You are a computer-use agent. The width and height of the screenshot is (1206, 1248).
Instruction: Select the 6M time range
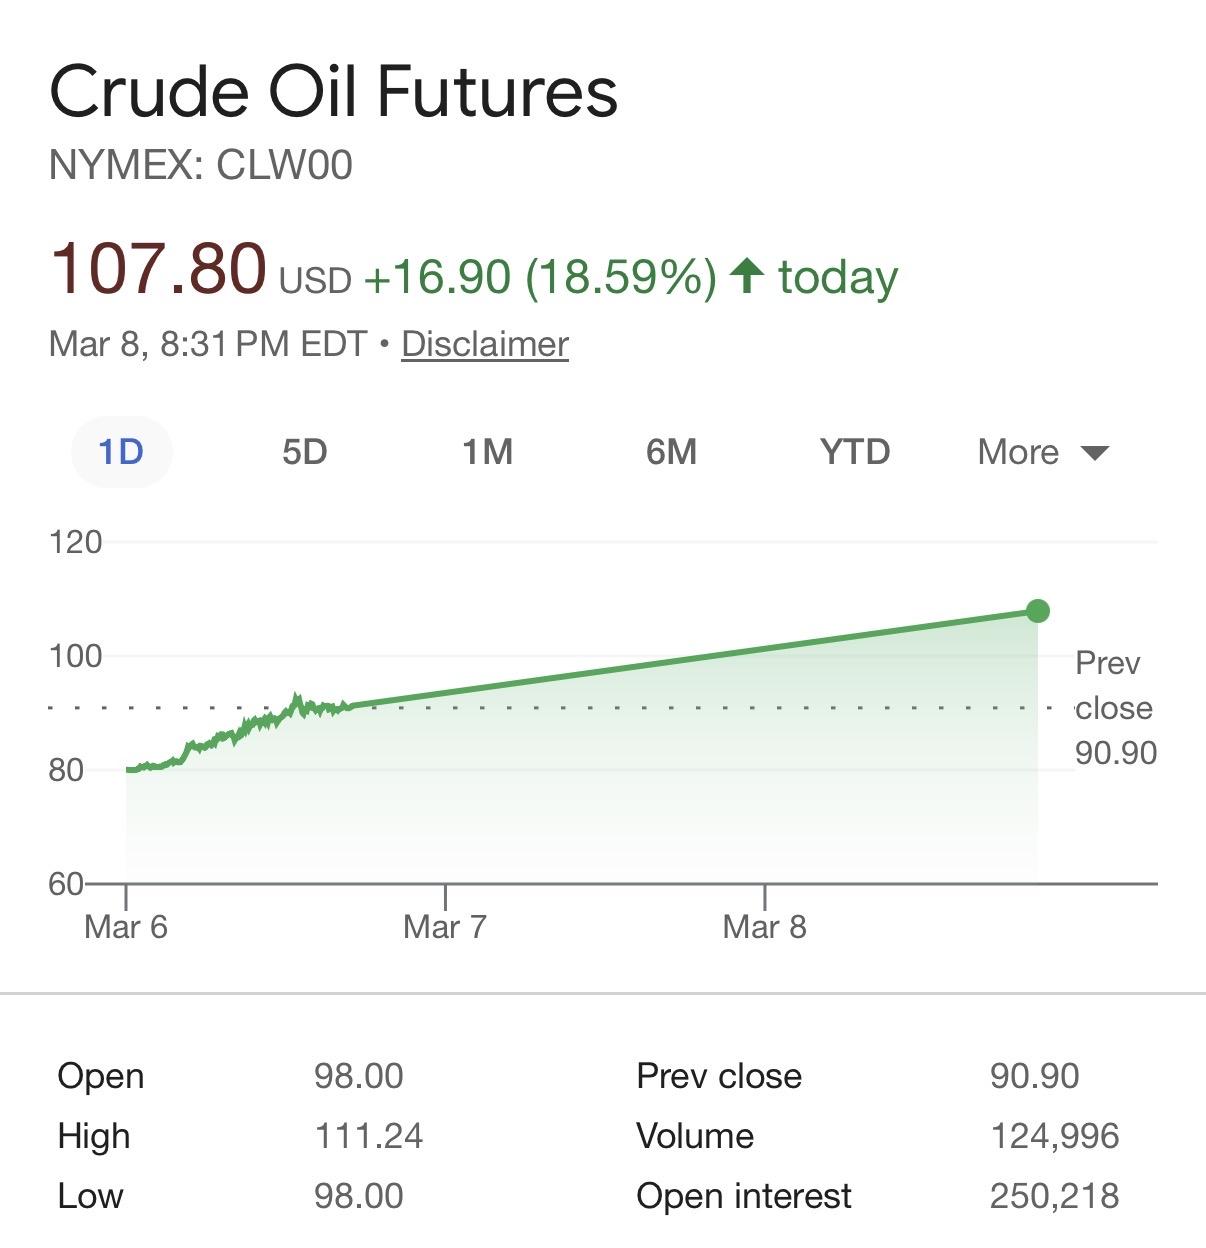[671, 452]
